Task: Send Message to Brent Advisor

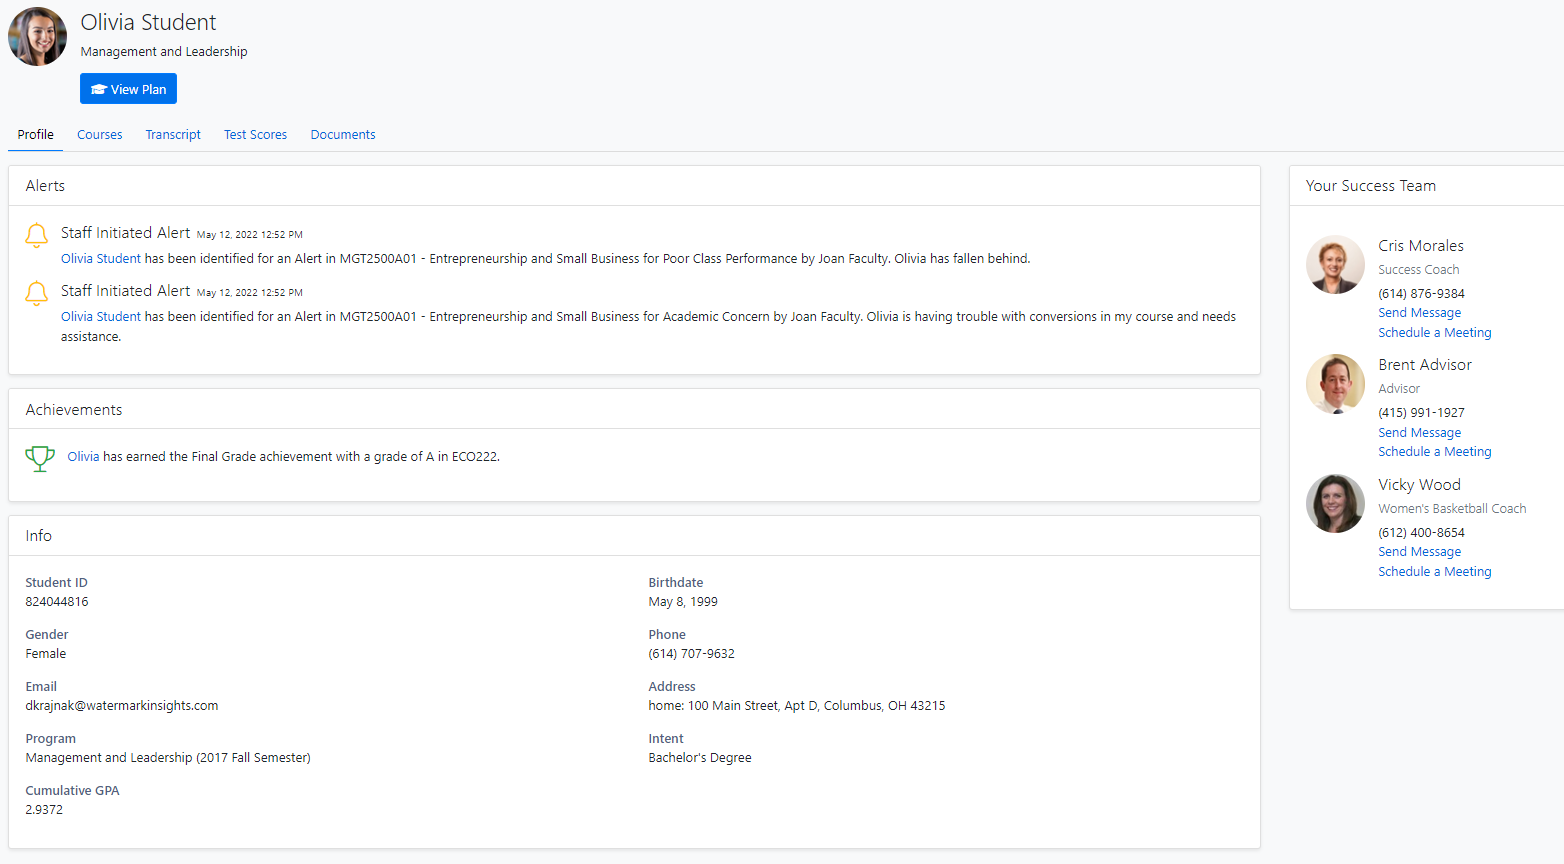Action: (1419, 432)
